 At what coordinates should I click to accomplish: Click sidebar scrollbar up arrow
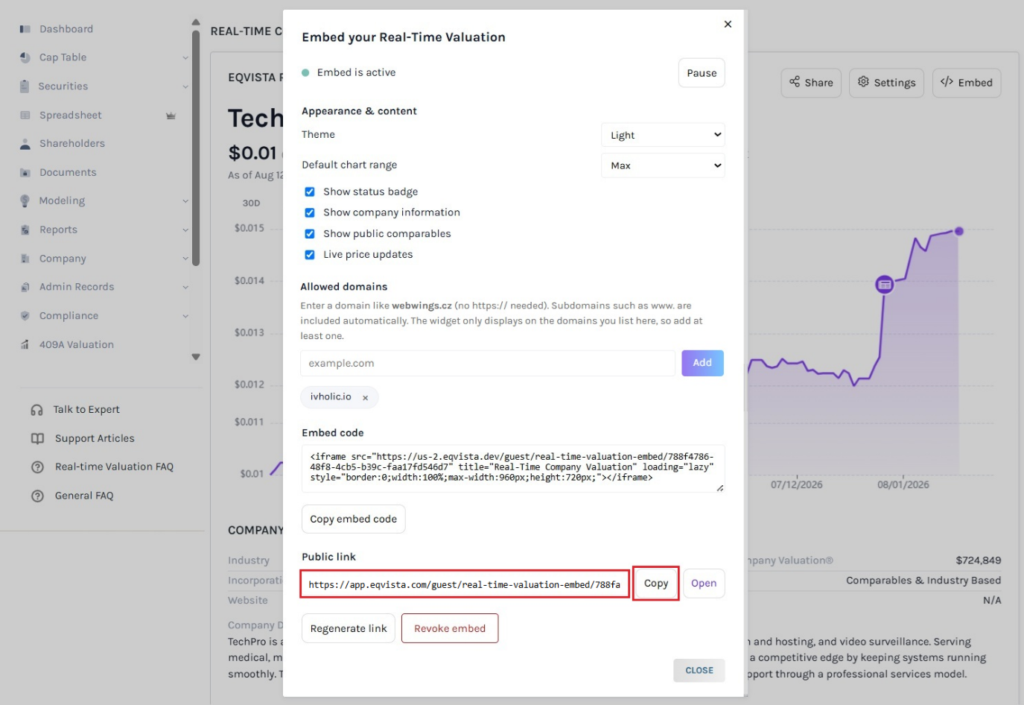point(196,22)
